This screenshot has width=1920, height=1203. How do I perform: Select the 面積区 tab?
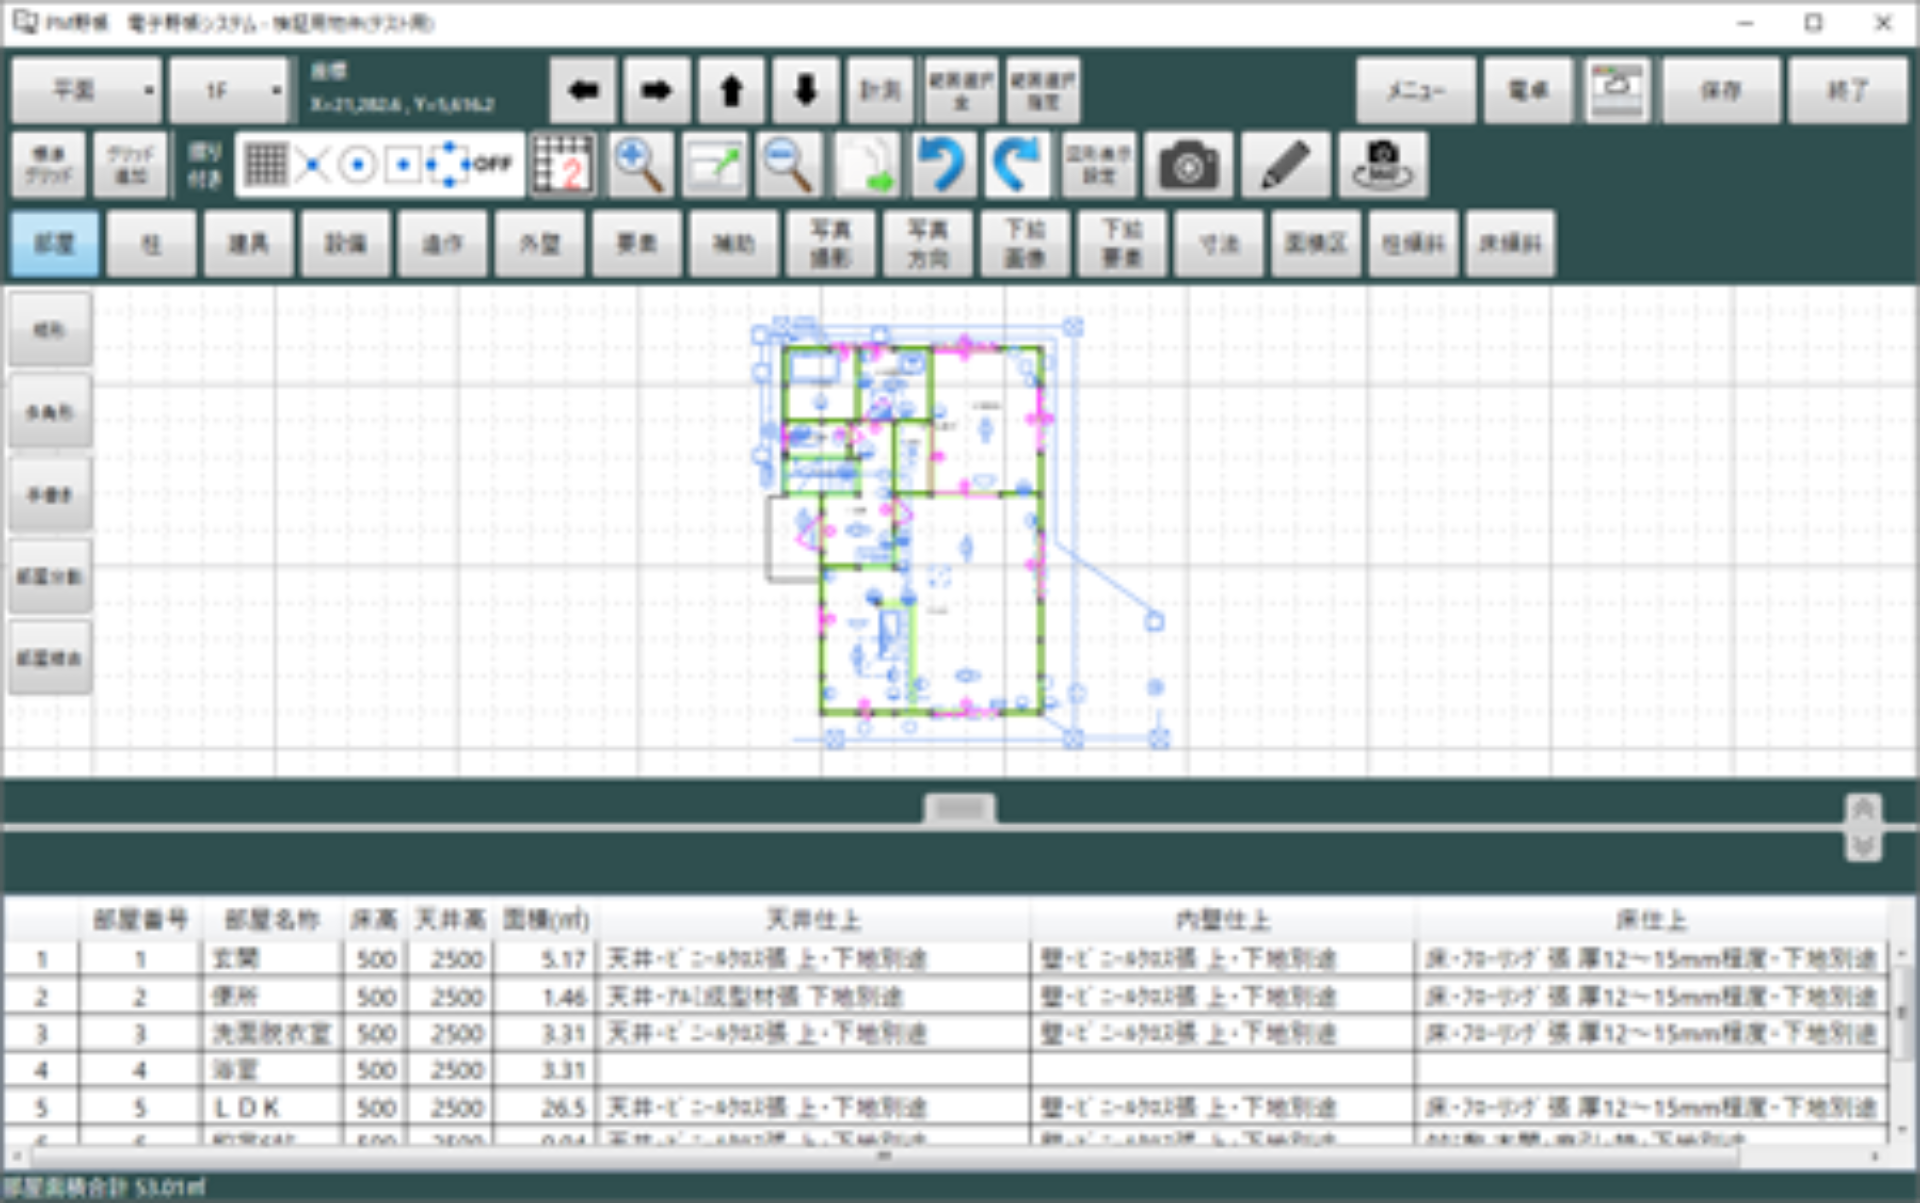1315,243
